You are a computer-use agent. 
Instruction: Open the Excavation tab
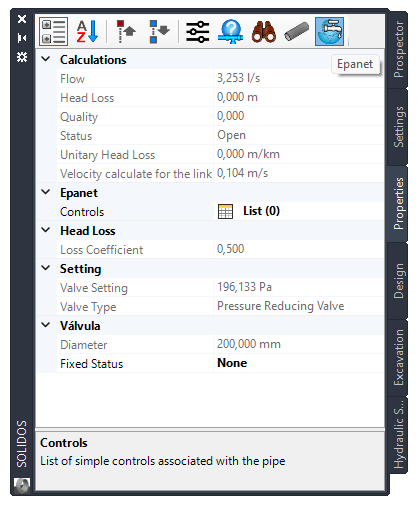[398, 358]
